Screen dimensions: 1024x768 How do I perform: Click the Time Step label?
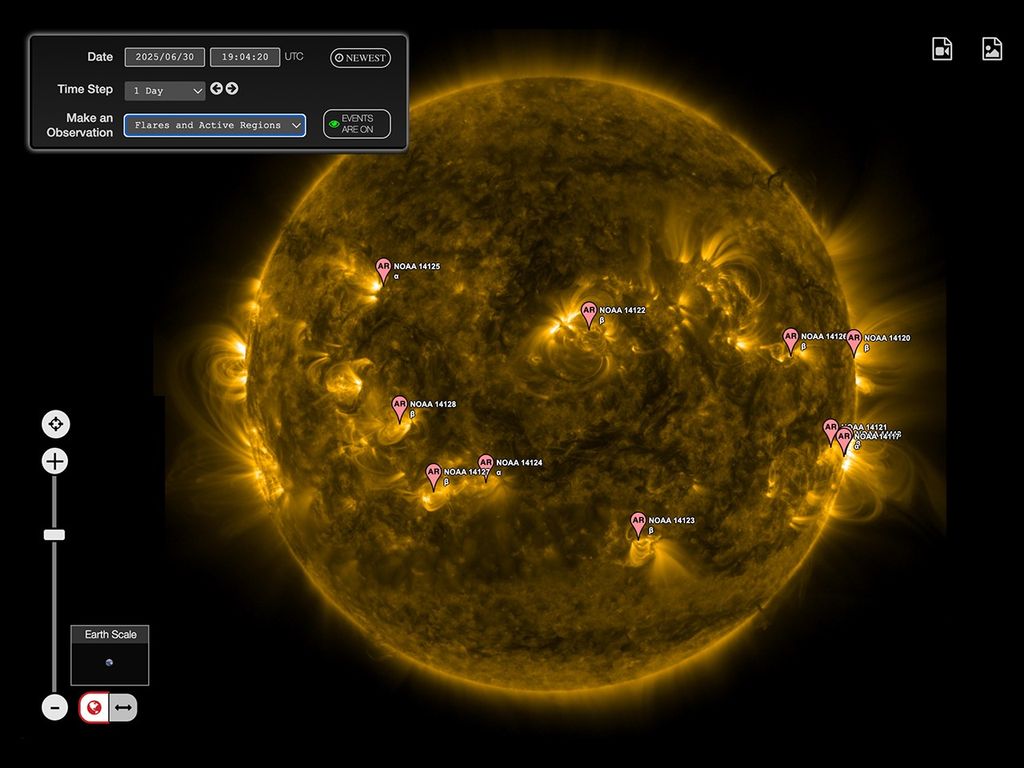pyautogui.click(x=85, y=89)
